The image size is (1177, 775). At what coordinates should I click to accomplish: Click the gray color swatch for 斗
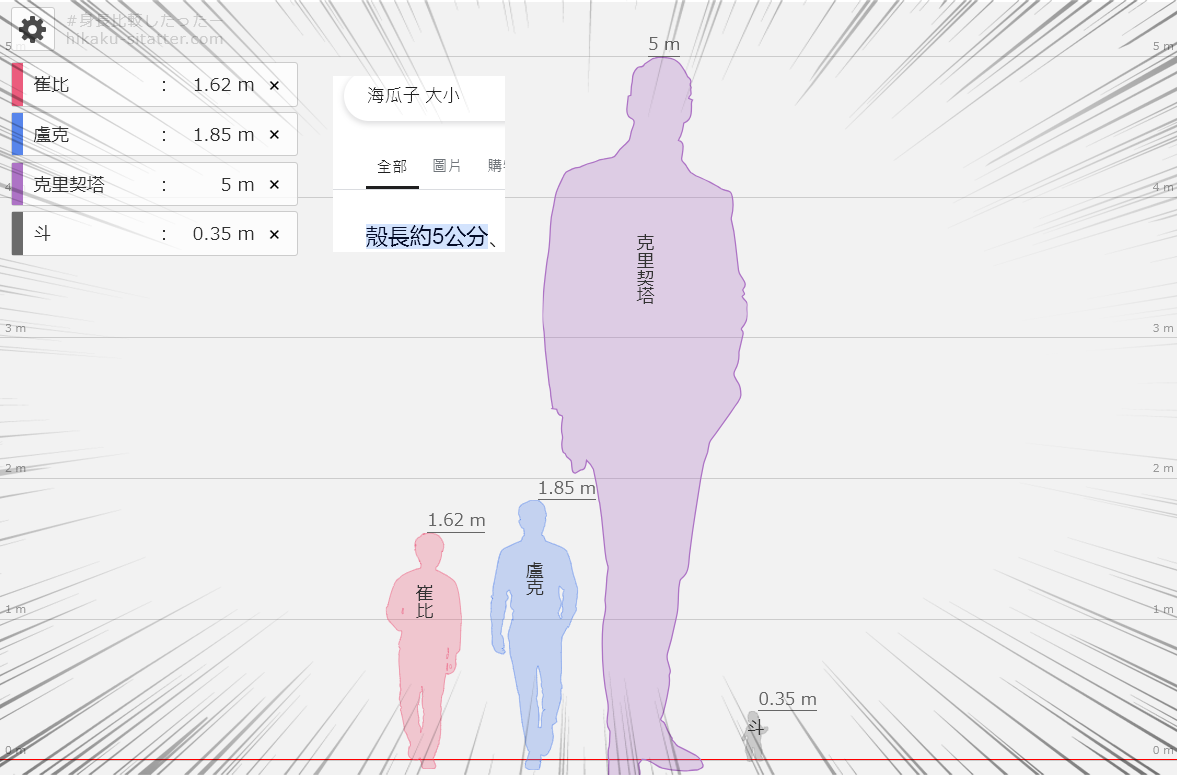pos(17,234)
